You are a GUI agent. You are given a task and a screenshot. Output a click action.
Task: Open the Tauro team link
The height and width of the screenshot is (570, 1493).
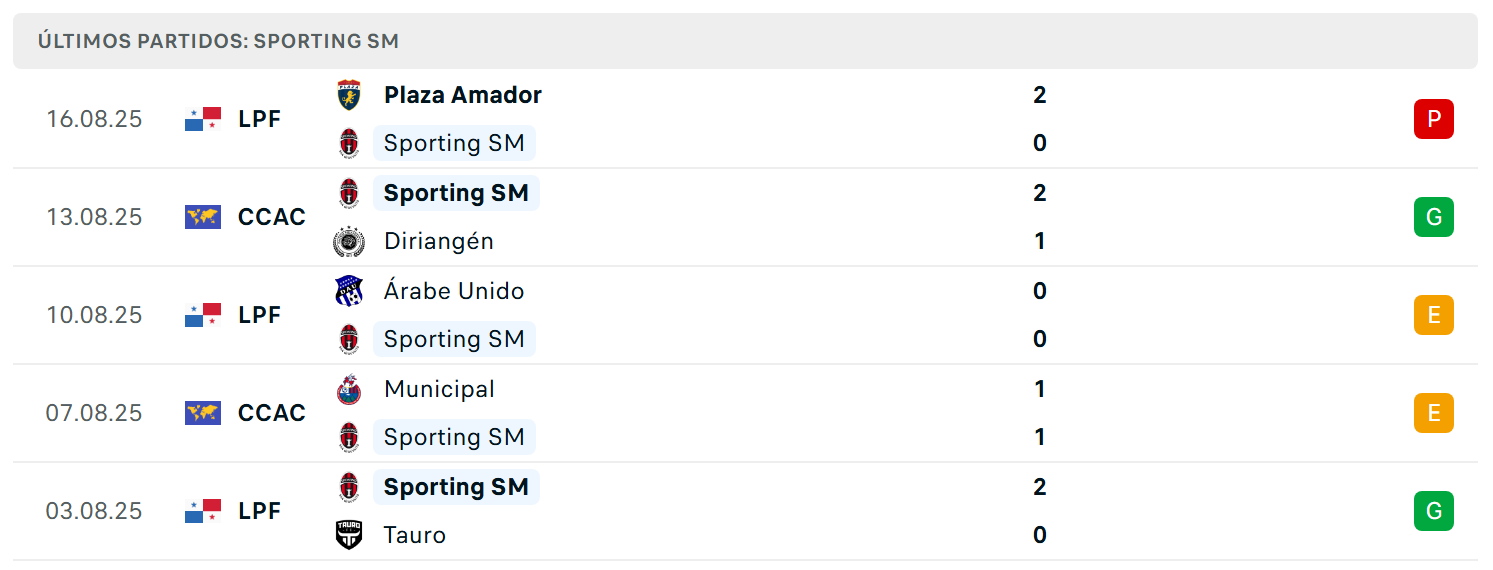tap(415, 535)
